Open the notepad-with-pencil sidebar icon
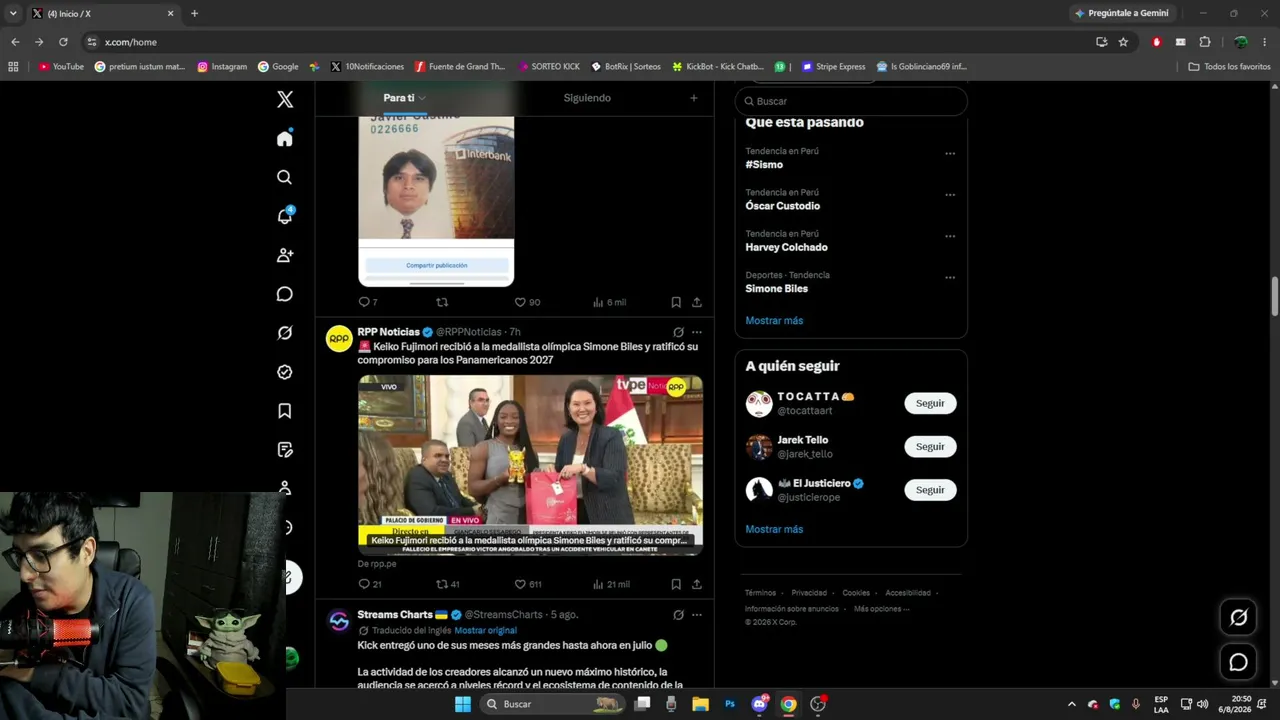 (285, 450)
